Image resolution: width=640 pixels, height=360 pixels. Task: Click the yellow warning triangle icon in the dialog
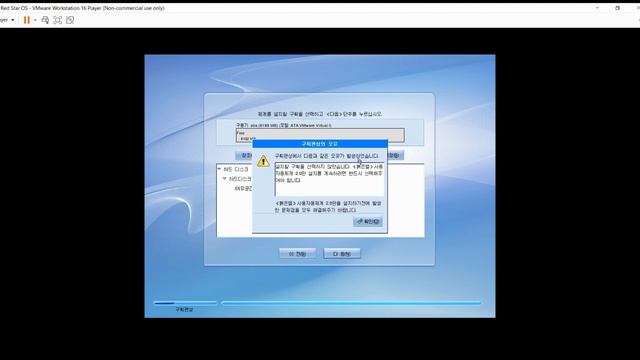[263, 161]
